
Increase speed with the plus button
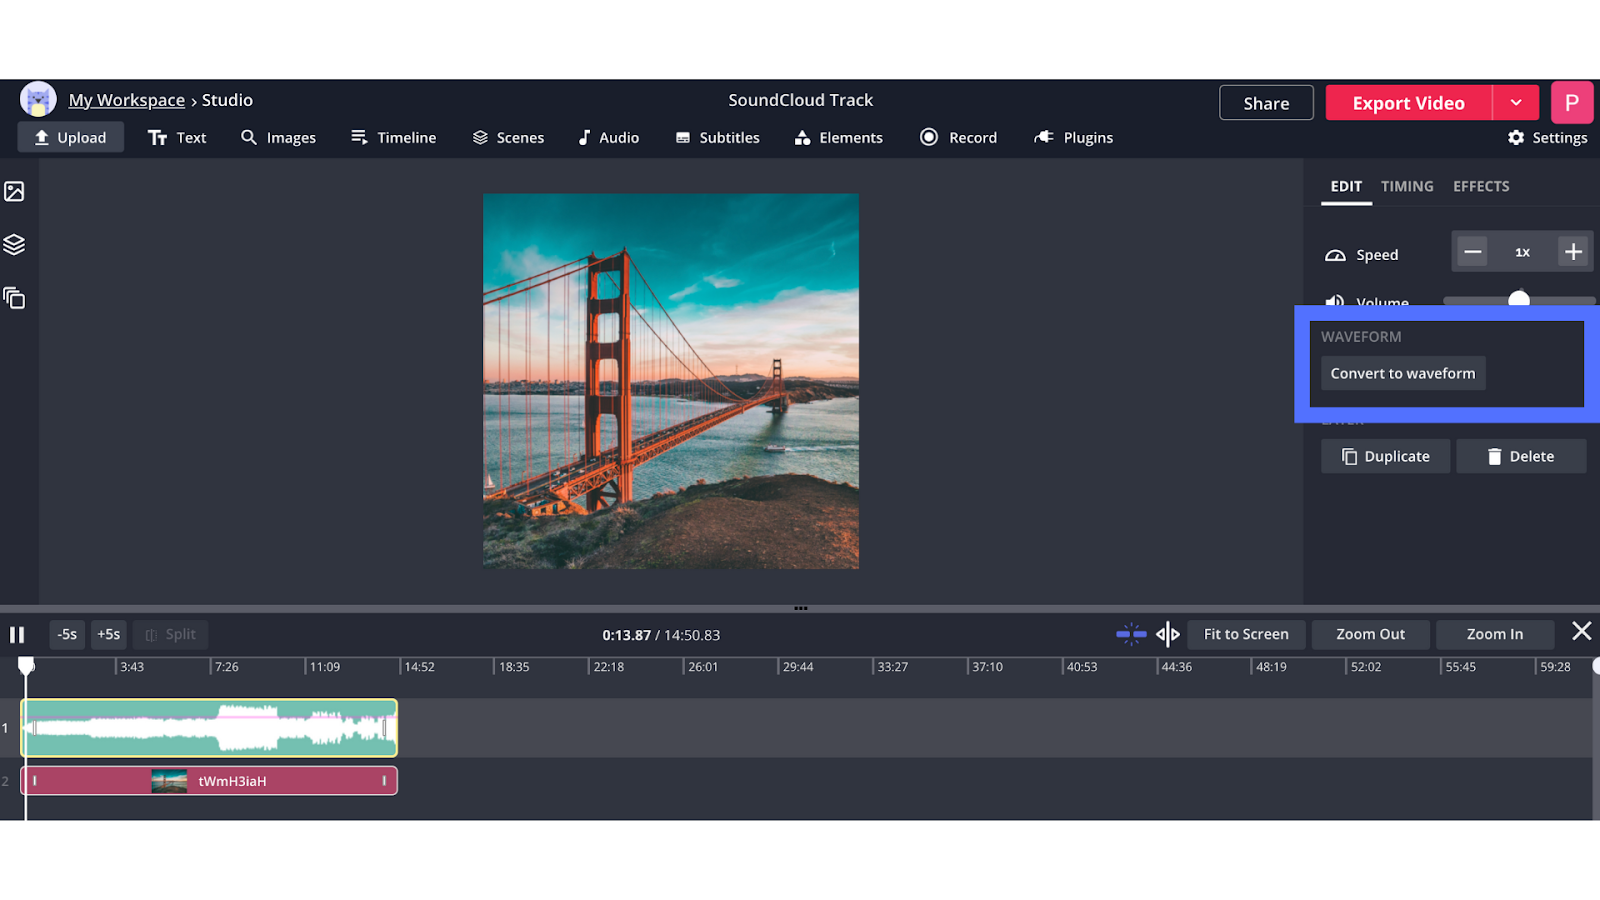point(1573,252)
